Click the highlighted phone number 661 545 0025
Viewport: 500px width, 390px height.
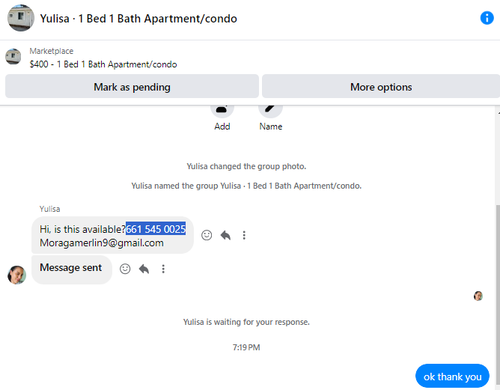pyautogui.click(x=156, y=229)
